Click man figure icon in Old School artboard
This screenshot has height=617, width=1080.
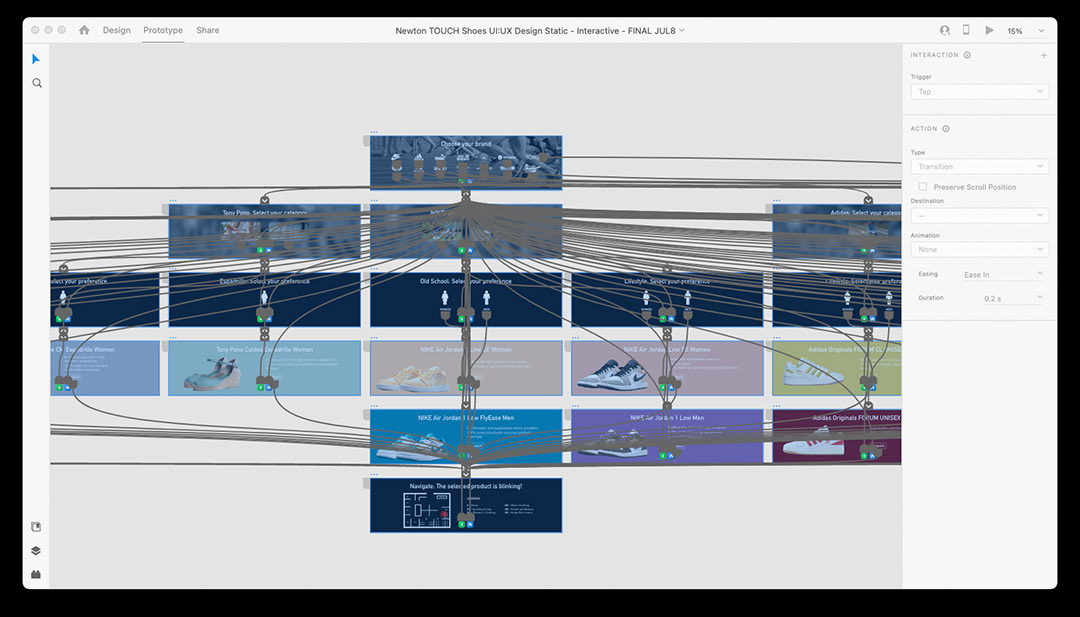tap(486, 298)
